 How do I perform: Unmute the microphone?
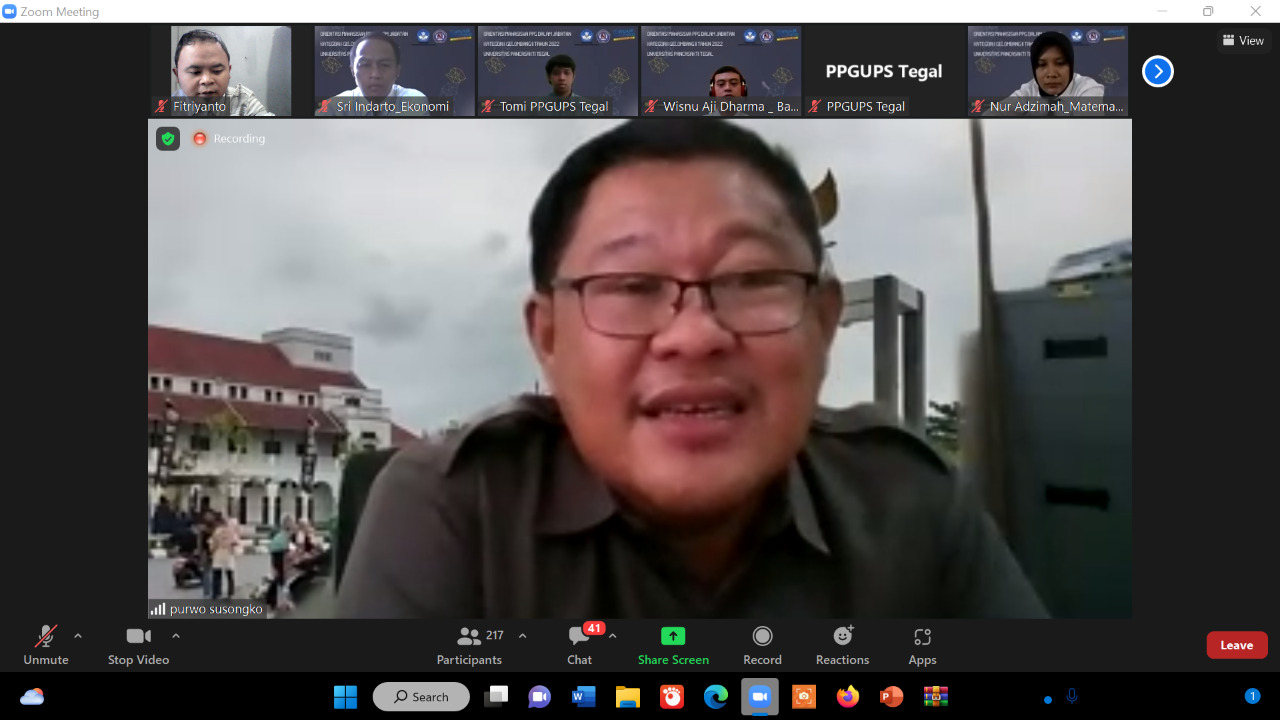pyautogui.click(x=46, y=645)
